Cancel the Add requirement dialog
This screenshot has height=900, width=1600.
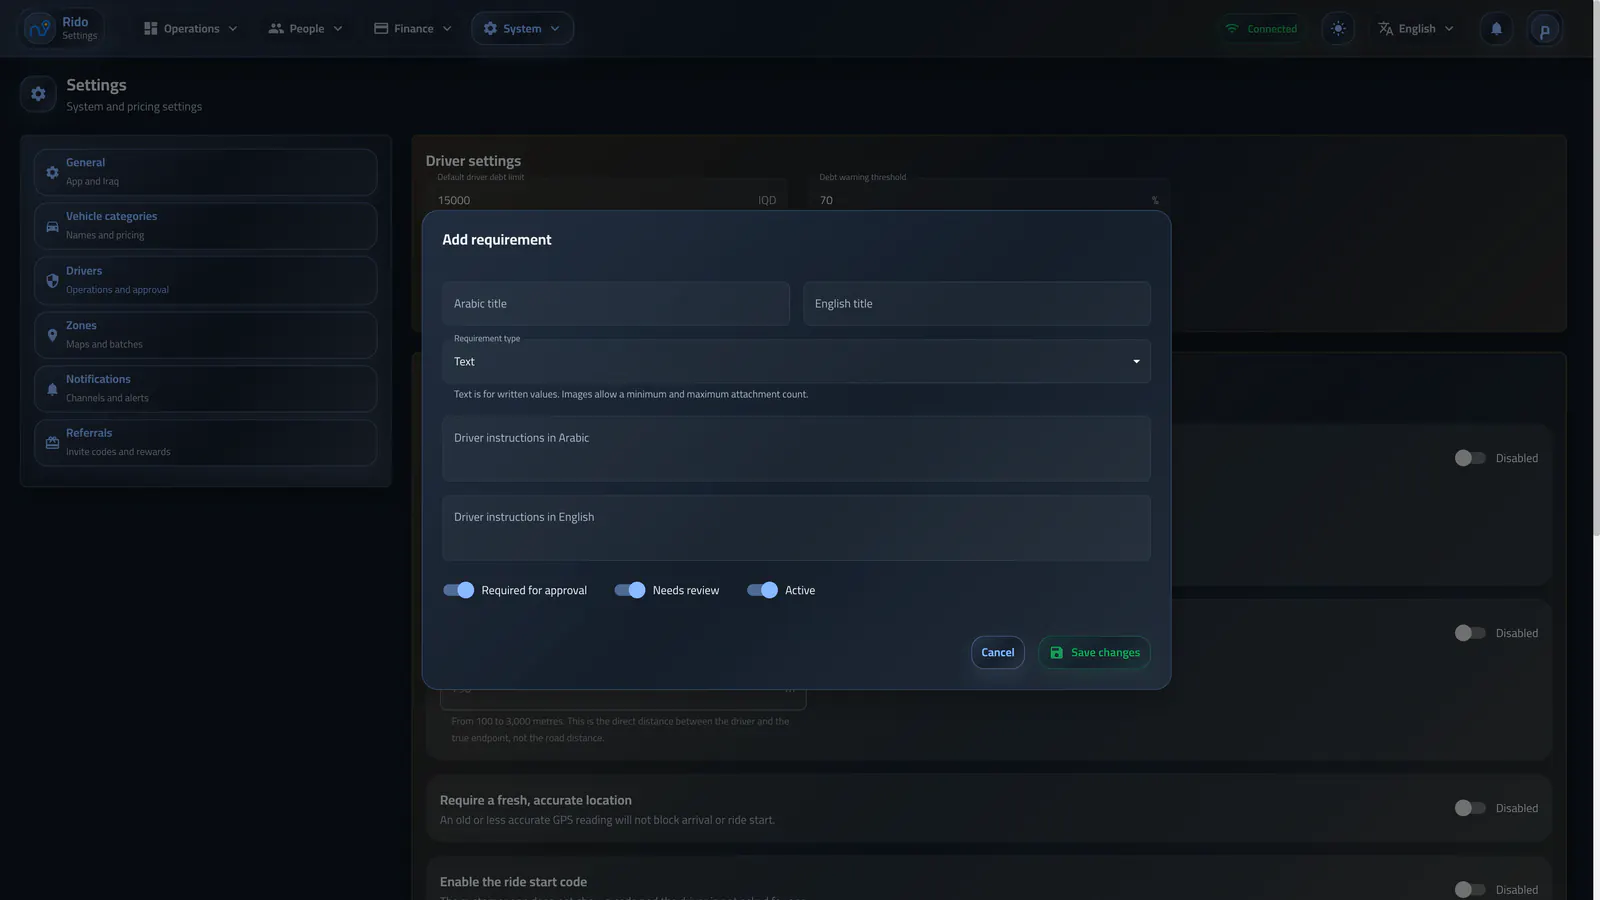point(997,653)
